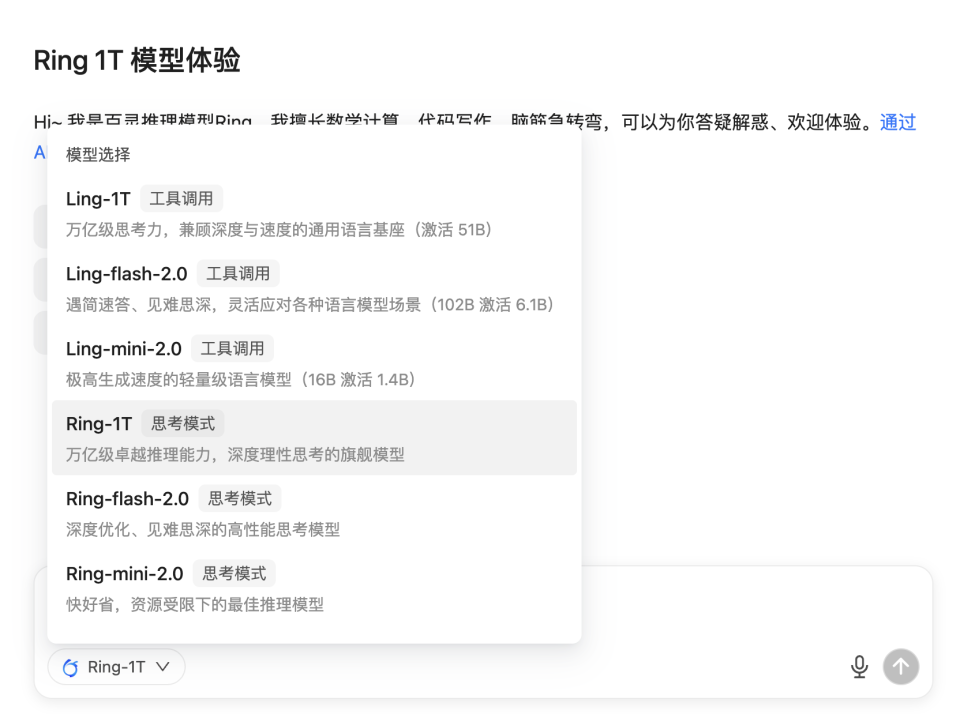Image resolution: width=960 pixels, height=714 pixels.
Task: Click the Ring logo icon in model selector
Action: click(x=70, y=667)
